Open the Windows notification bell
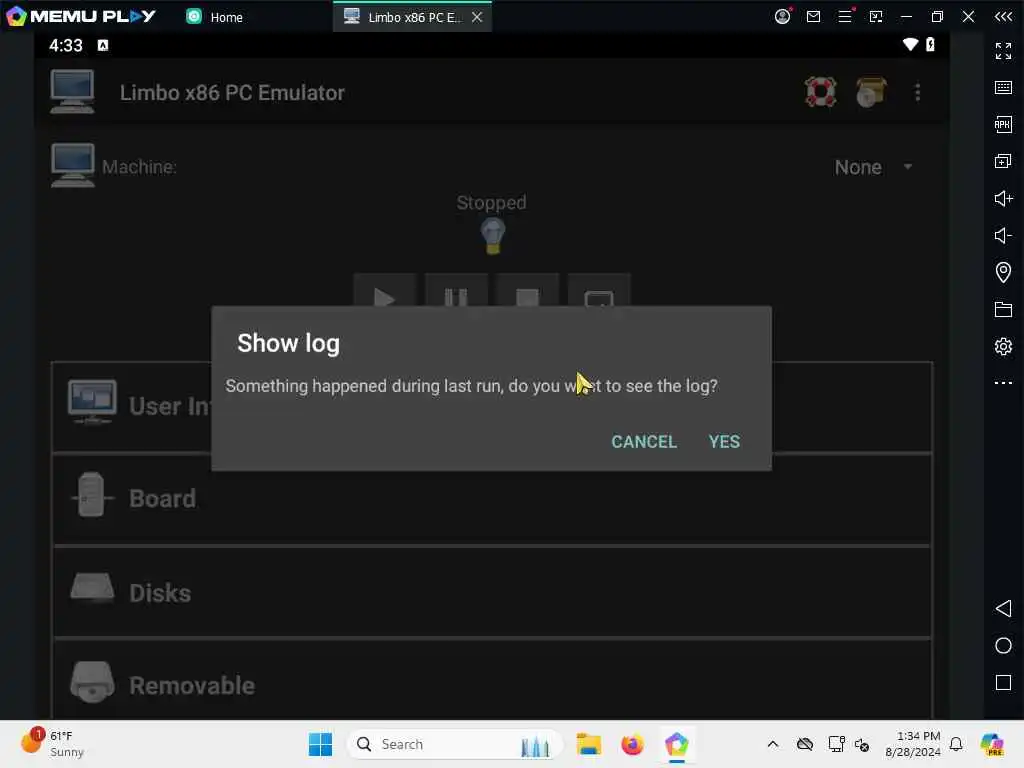Image resolution: width=1024 pixels, height=768 pixels. click(x=956, y=744)
